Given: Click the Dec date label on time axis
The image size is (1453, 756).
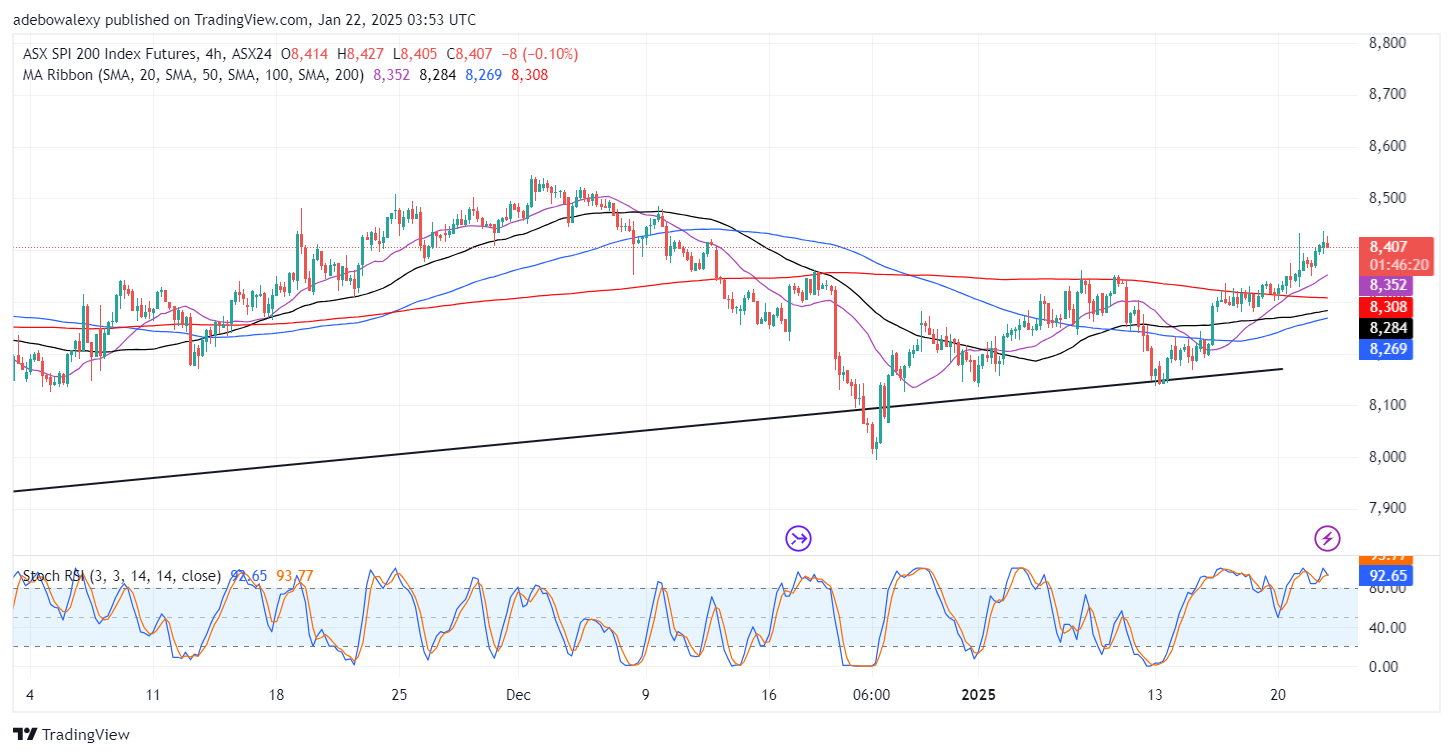Looking at the screenshot, I should [519, 694].
